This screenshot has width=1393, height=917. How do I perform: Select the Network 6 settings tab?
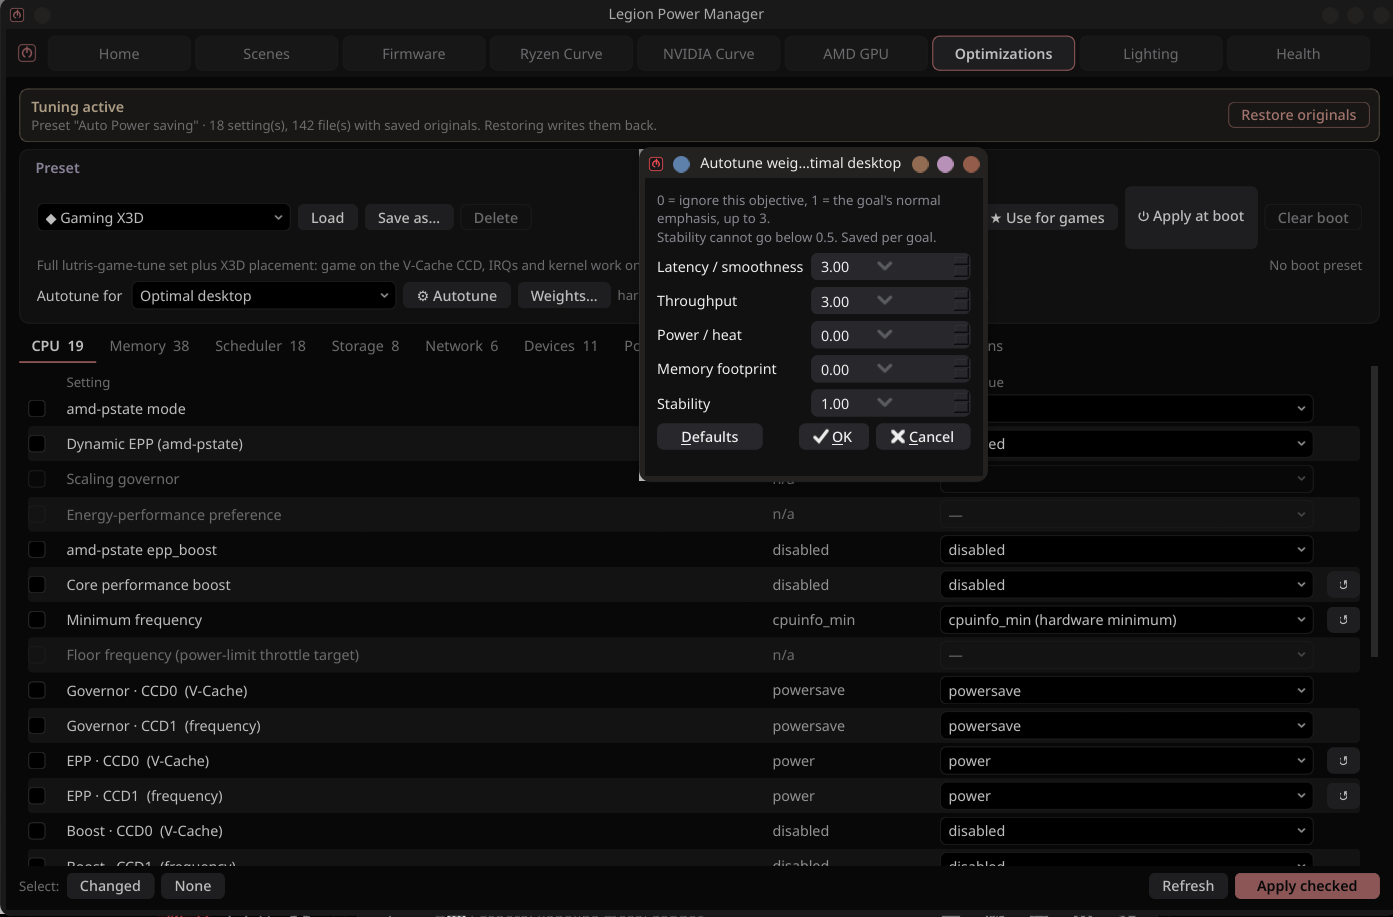tap(461, 346)
